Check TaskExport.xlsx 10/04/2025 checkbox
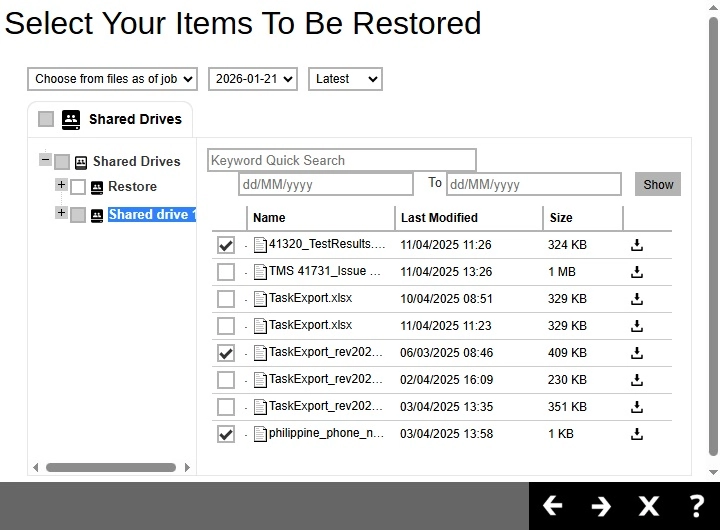 [226, 299]
